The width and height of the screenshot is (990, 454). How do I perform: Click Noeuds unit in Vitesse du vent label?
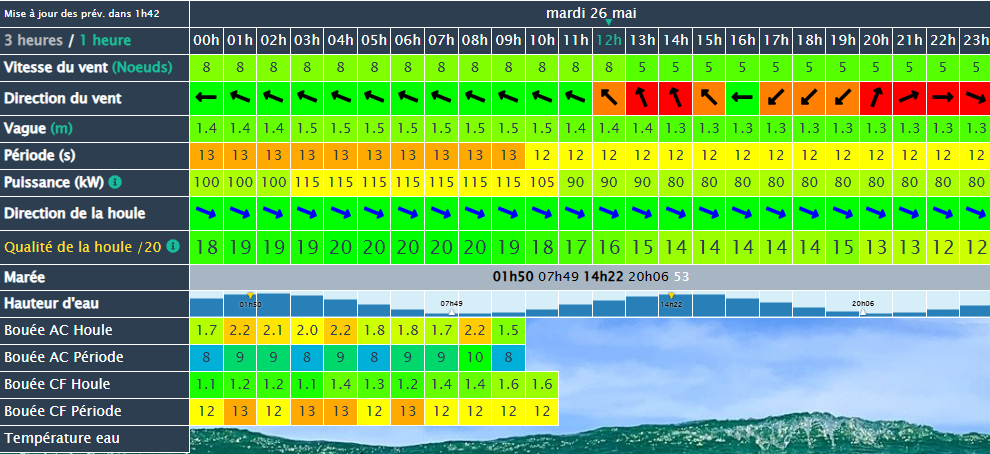coord(142,67)
